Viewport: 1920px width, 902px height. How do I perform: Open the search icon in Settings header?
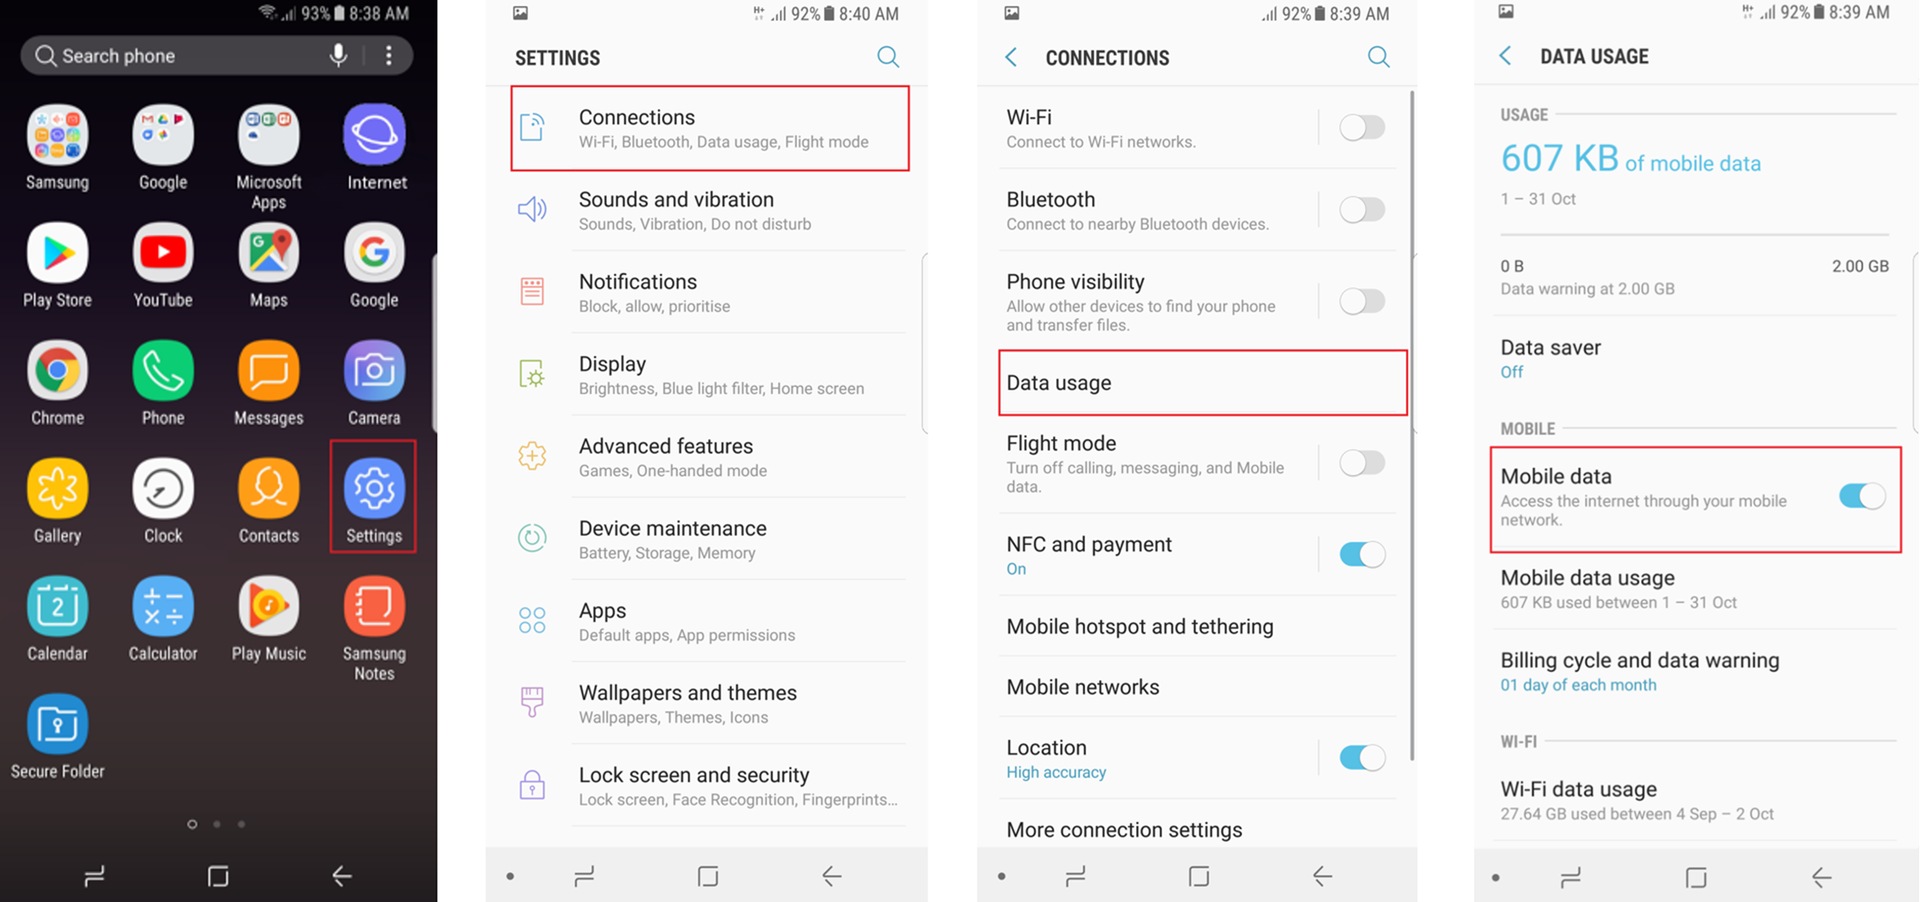click(888, 57)
